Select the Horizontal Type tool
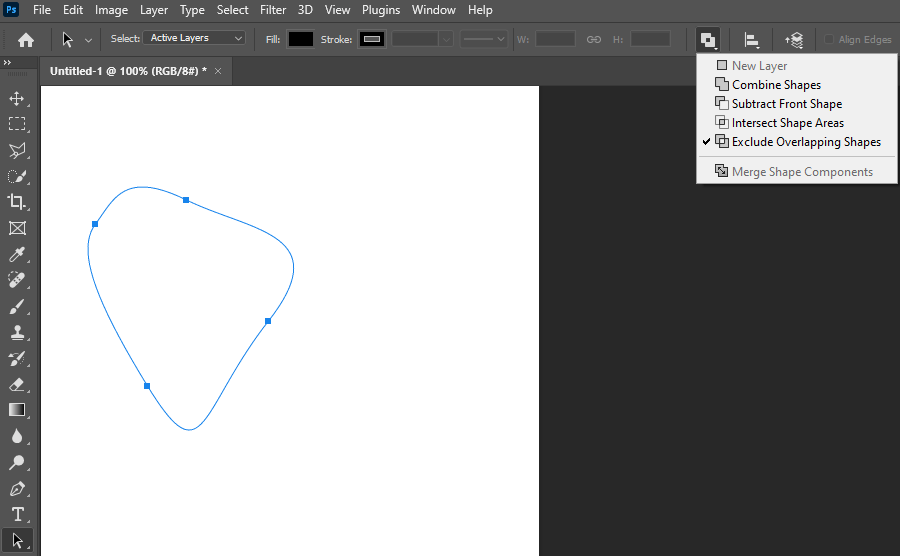This screenshot has width=900, height=556. point(17,515)
